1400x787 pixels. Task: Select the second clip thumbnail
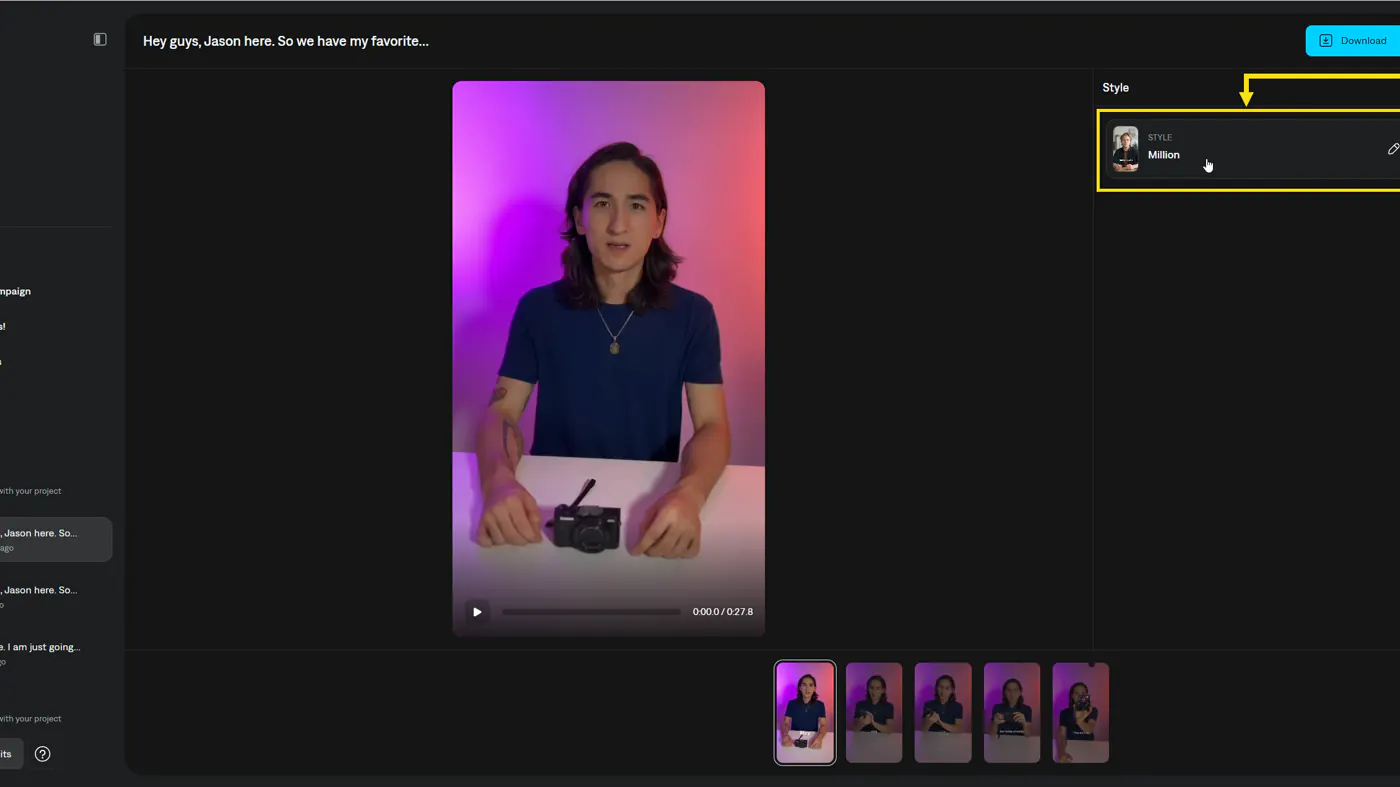click(x=874, y=713)
